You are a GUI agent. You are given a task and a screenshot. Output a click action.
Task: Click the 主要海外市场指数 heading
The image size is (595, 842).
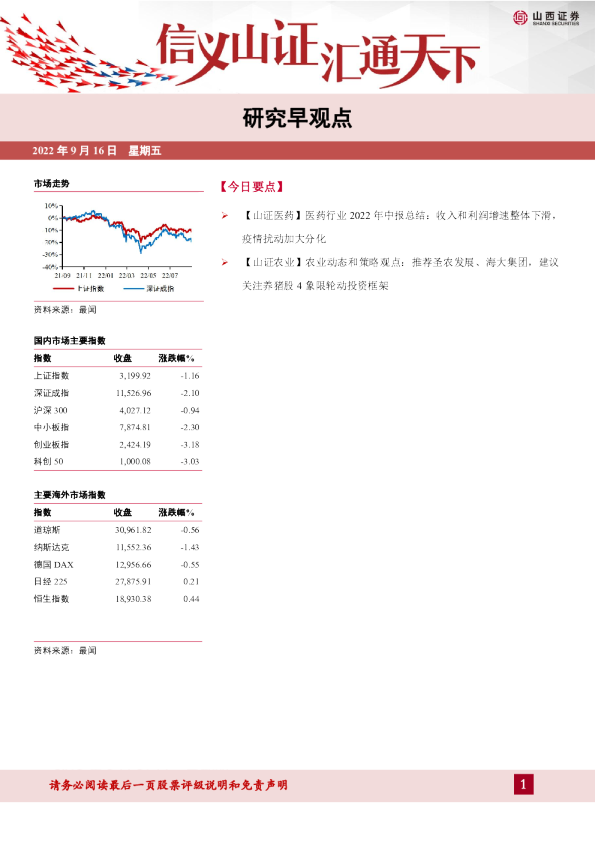click(70, 495)
